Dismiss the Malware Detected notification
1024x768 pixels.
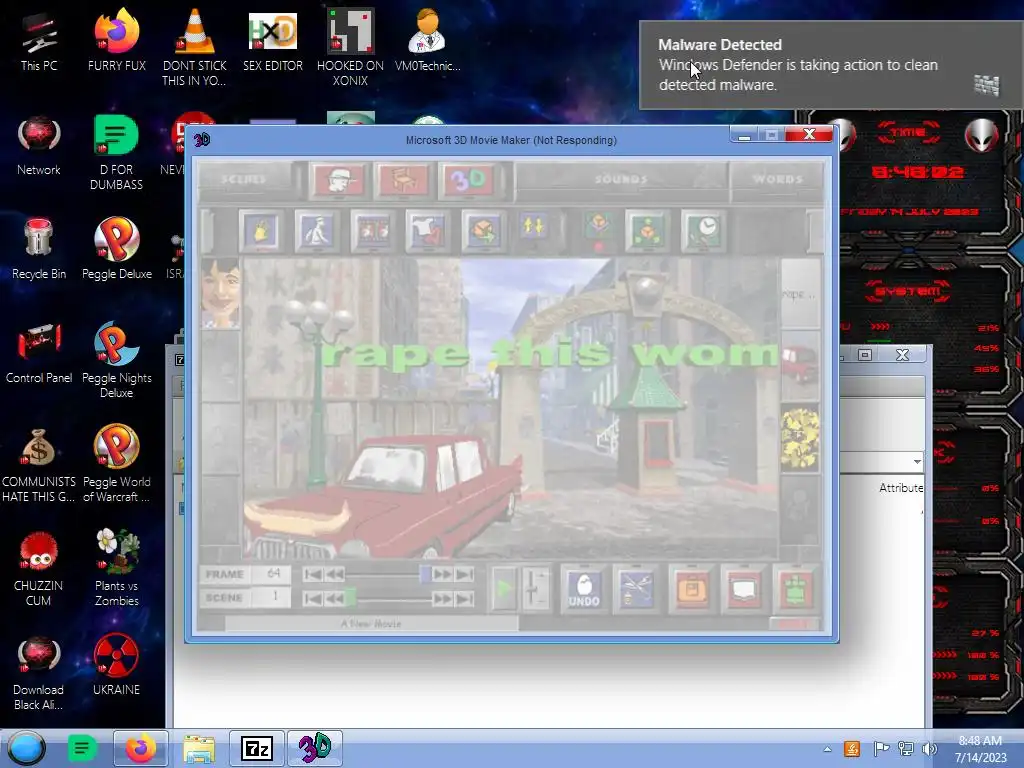(x=831, y=65)
